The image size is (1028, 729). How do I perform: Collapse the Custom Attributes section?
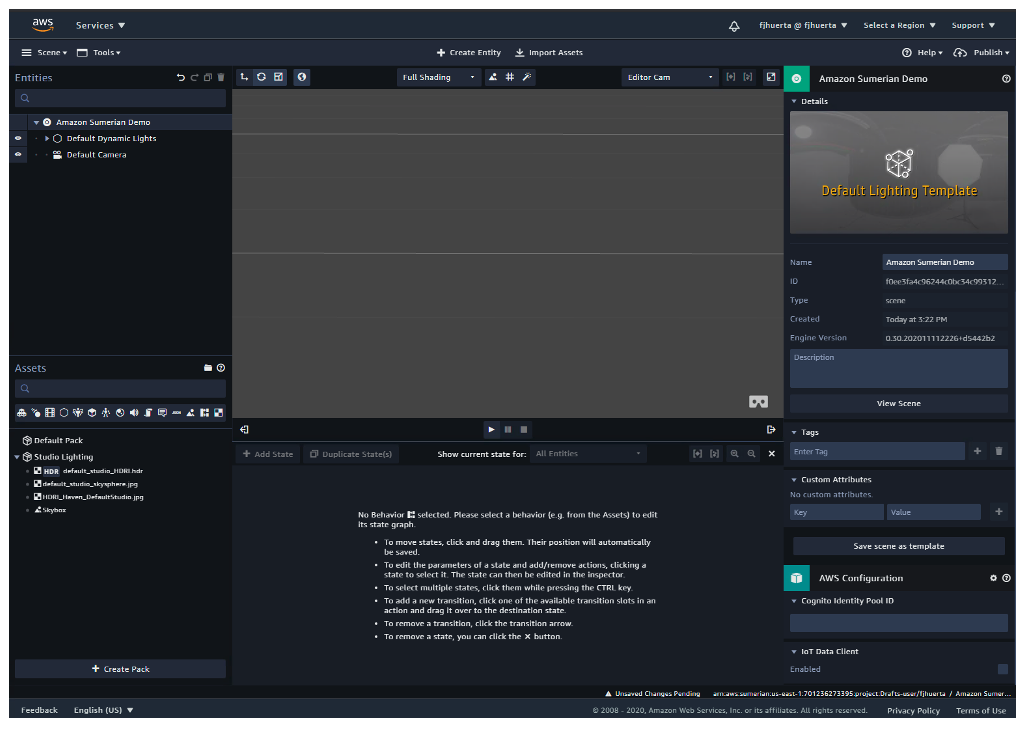coord(794,480)
